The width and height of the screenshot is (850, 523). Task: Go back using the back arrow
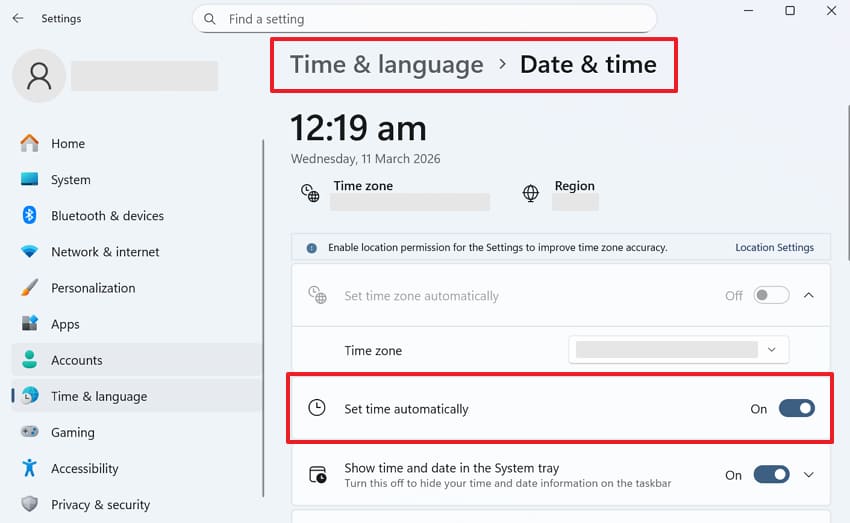[18, 18]
